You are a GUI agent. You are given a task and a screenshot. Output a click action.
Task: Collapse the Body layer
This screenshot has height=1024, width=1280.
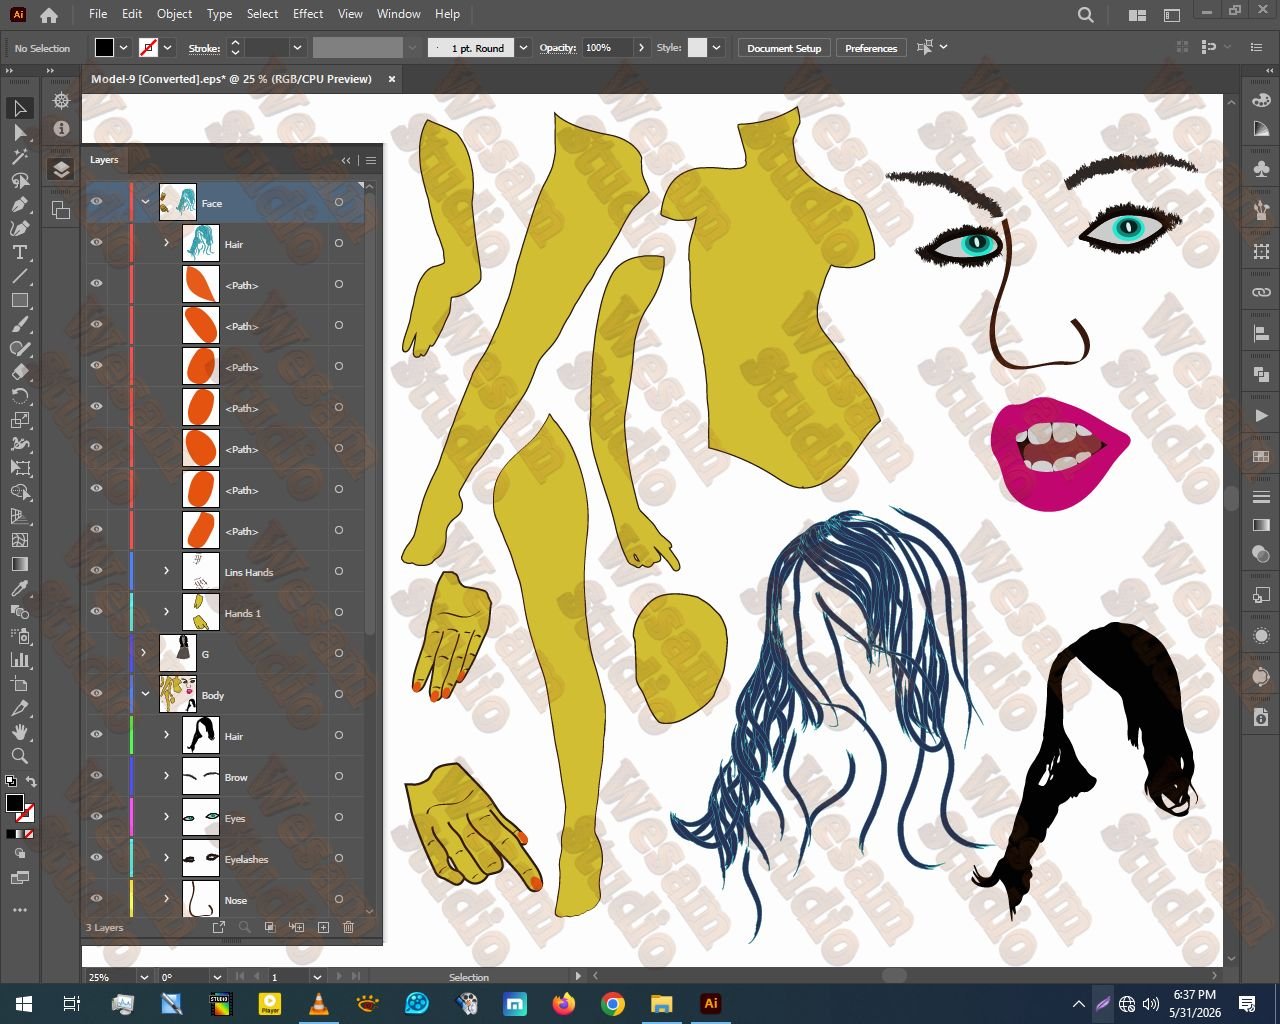145,694
